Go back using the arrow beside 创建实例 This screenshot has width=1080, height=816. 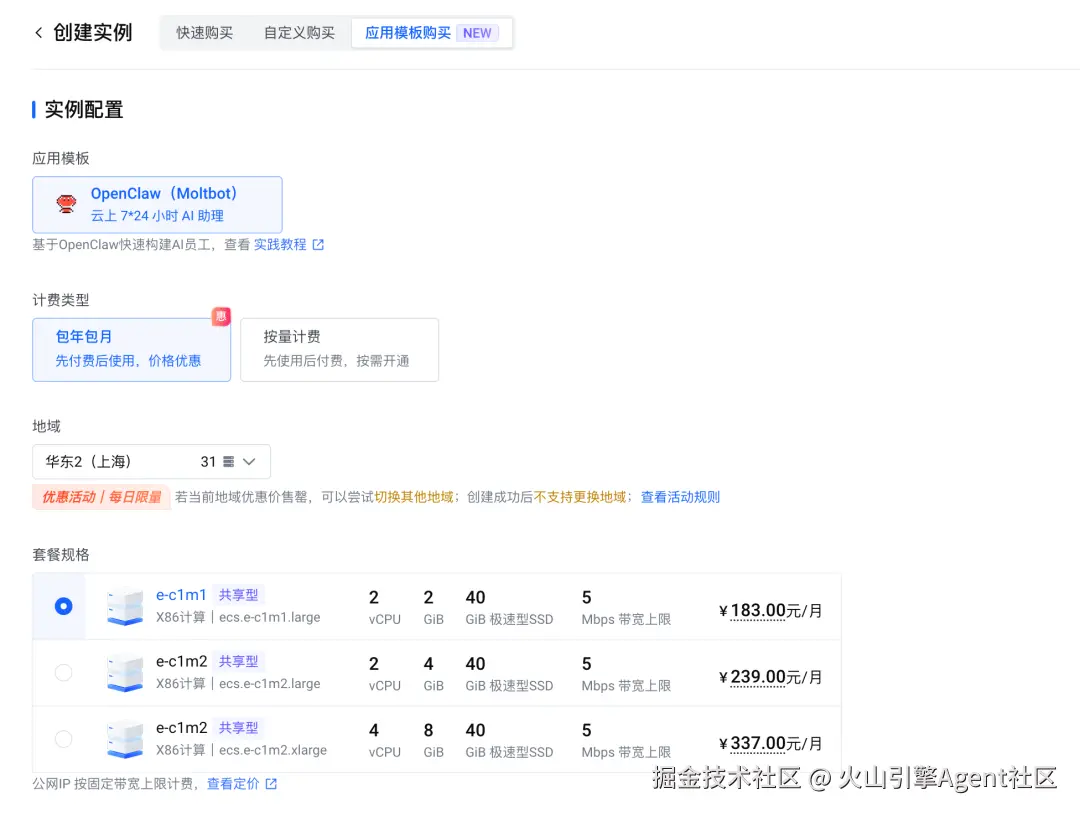coord(39,32)
